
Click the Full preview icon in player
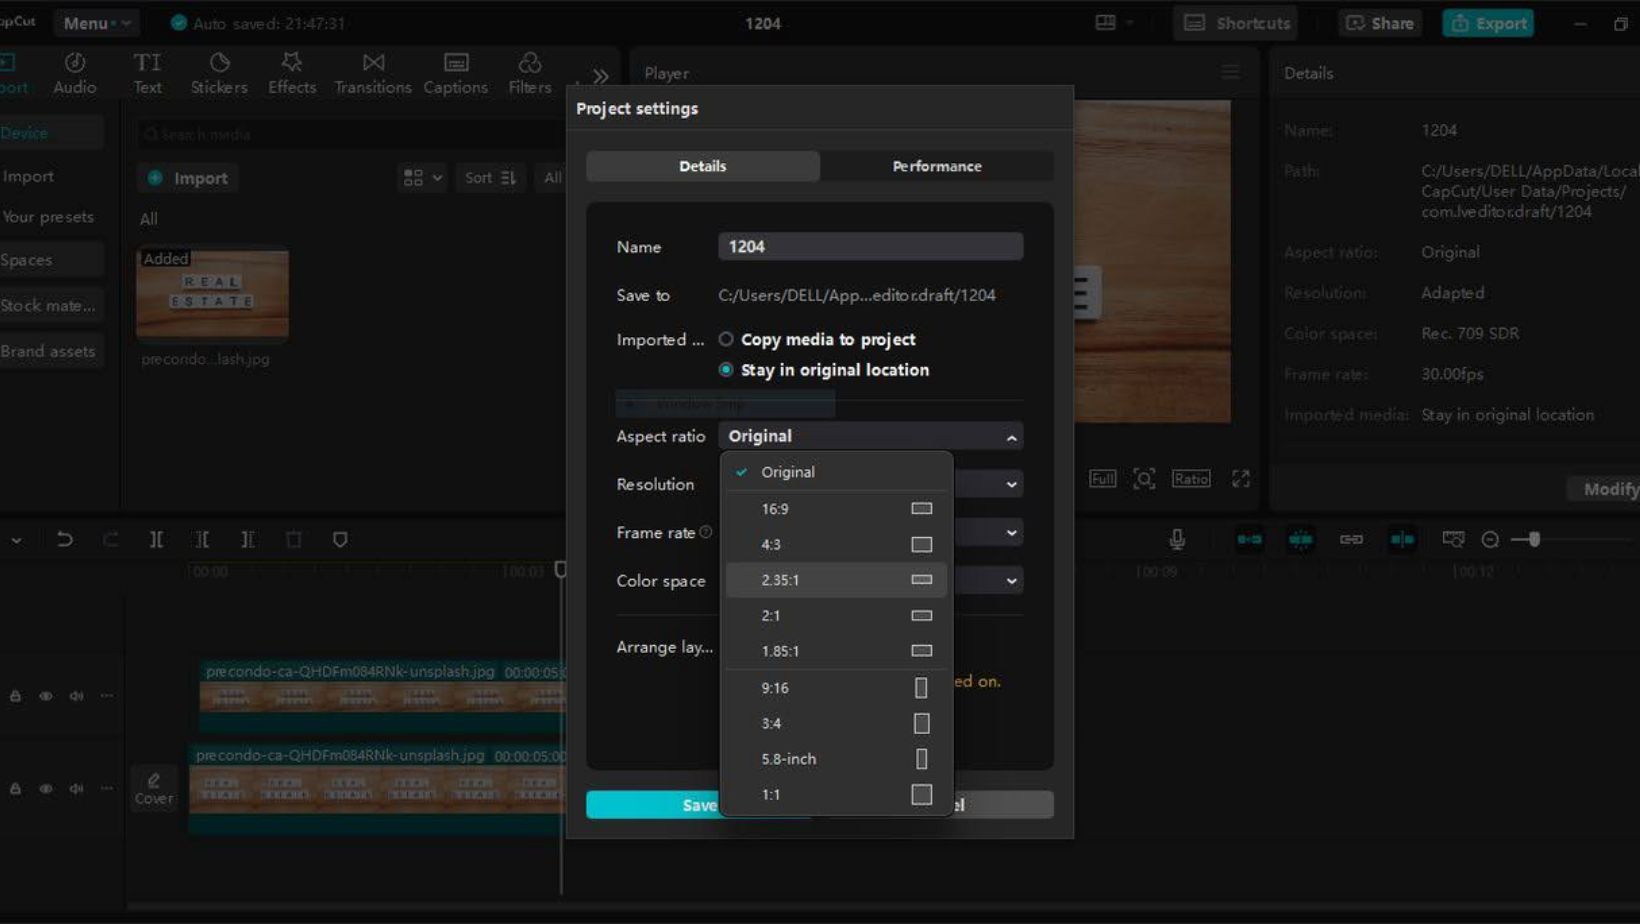click(1102, 479)
